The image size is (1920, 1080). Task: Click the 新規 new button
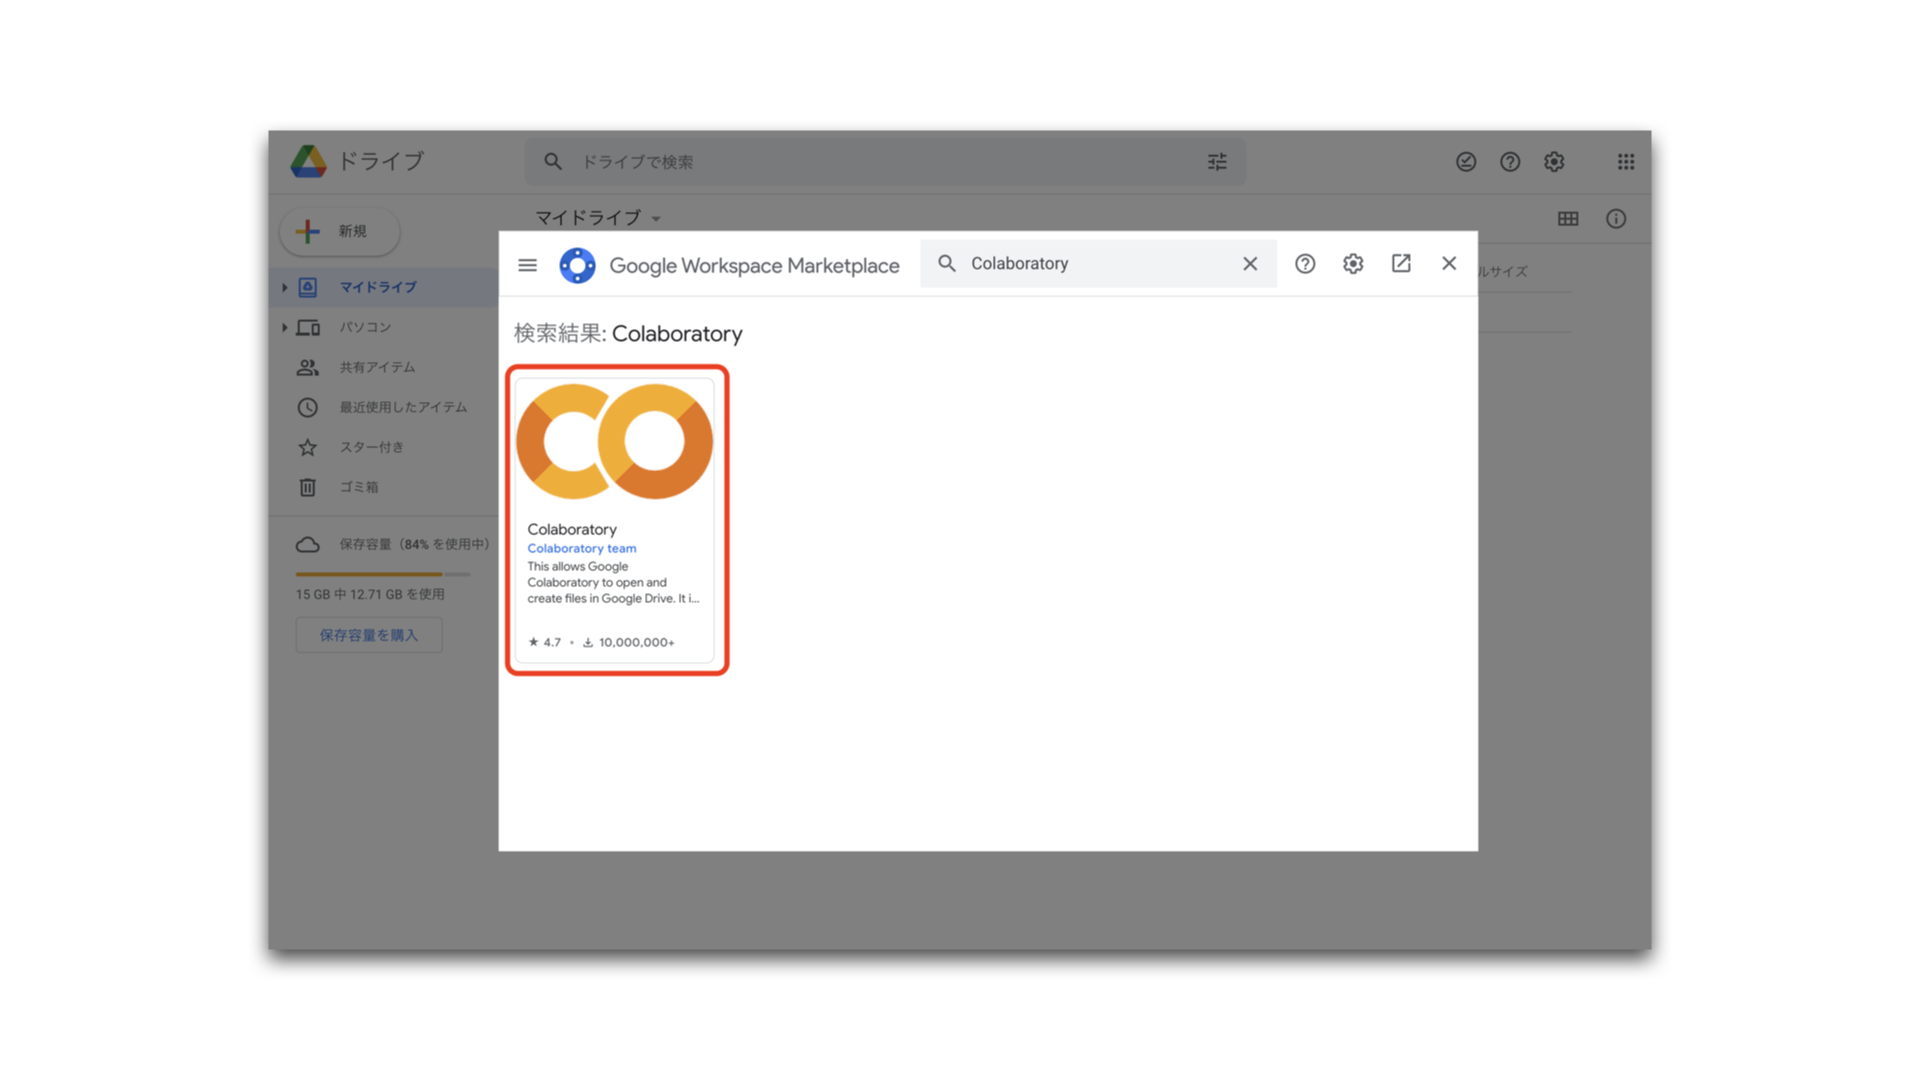pyautogui.click(x=340, y=231)
